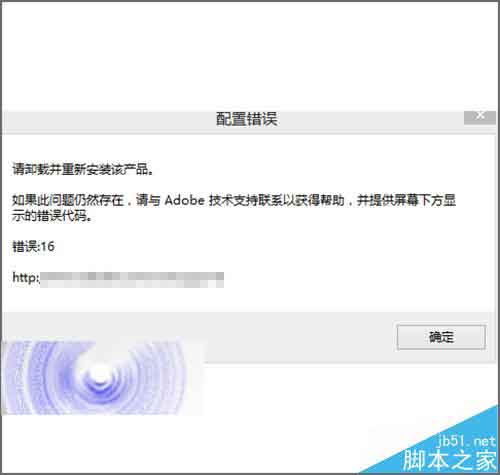Click the 脚本之家 watermark logo
This screenshot has height=475, width=500.
click(x=449, y=460)
